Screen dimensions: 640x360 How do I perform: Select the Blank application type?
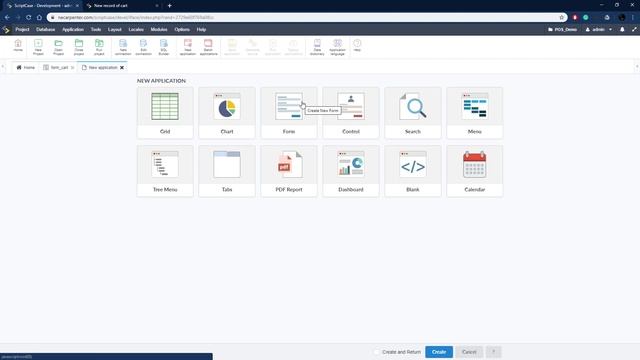[x=413, y=171]
